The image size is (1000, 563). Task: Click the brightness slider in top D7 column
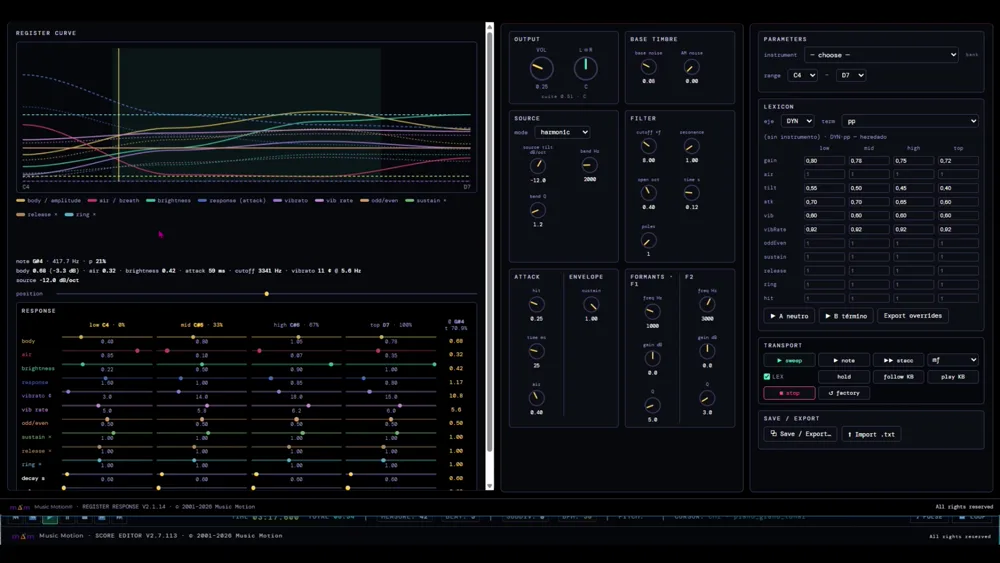click(391, 364)
